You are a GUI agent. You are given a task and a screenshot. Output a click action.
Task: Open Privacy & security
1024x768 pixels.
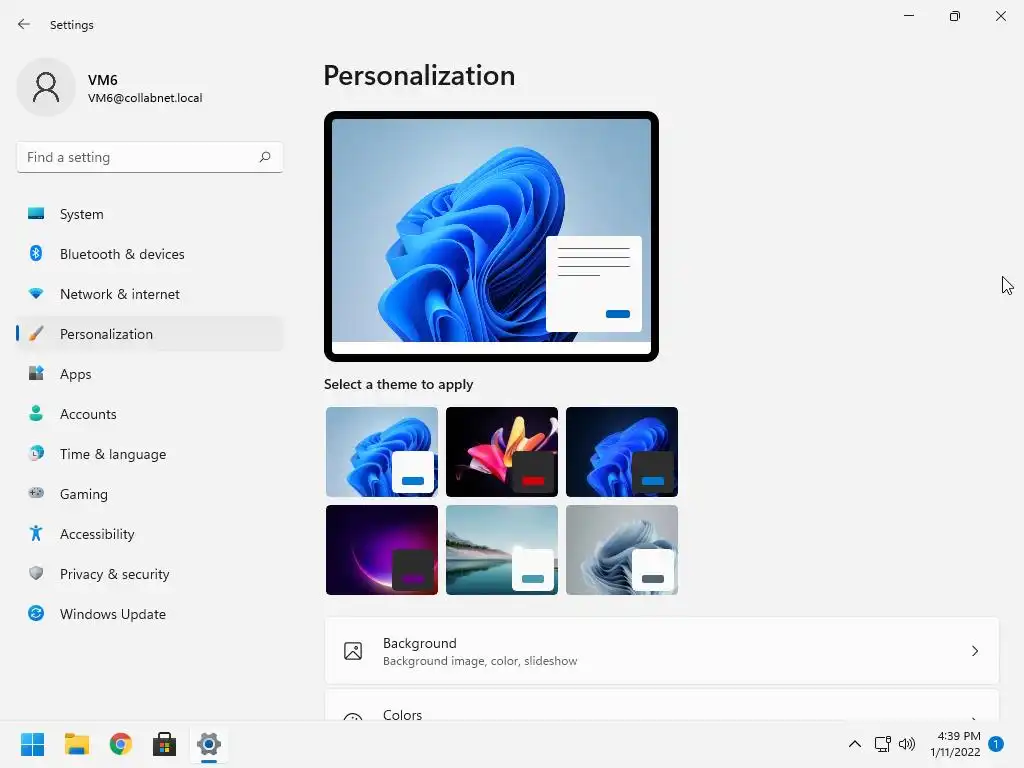(x=150, y=573)
